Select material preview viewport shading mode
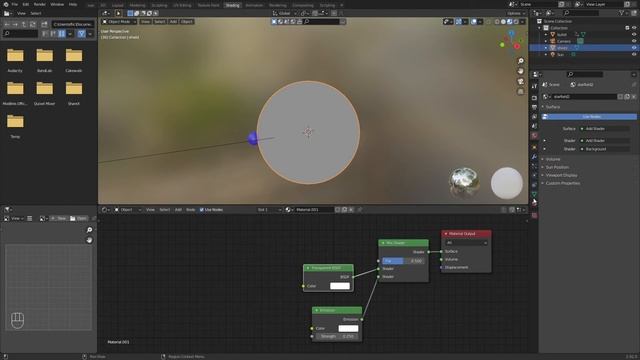 [x=509, y=22]
